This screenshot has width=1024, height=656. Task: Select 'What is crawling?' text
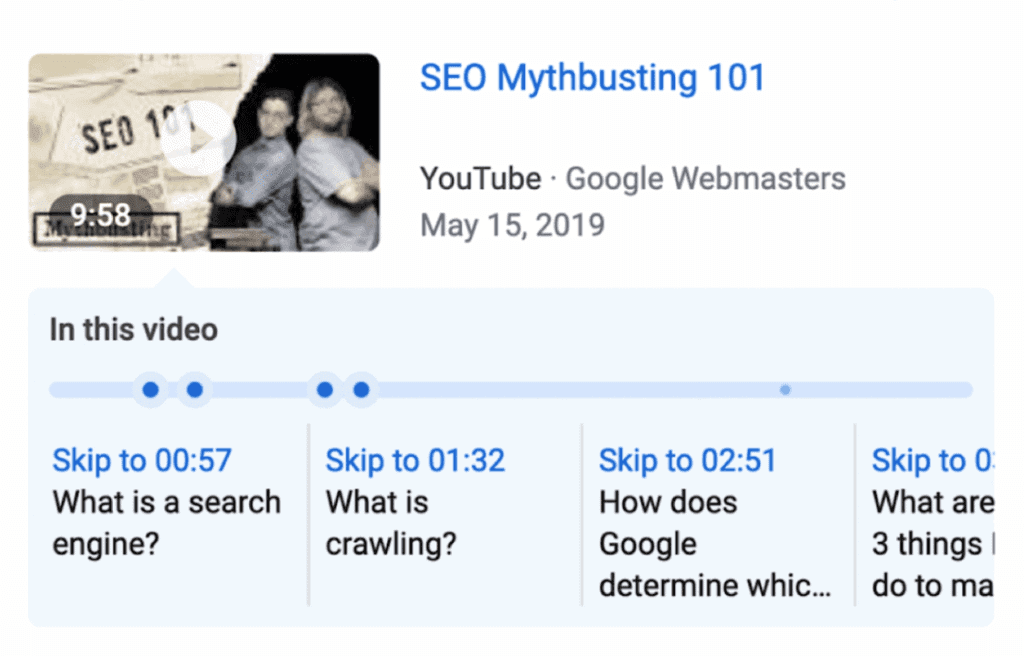391,523
